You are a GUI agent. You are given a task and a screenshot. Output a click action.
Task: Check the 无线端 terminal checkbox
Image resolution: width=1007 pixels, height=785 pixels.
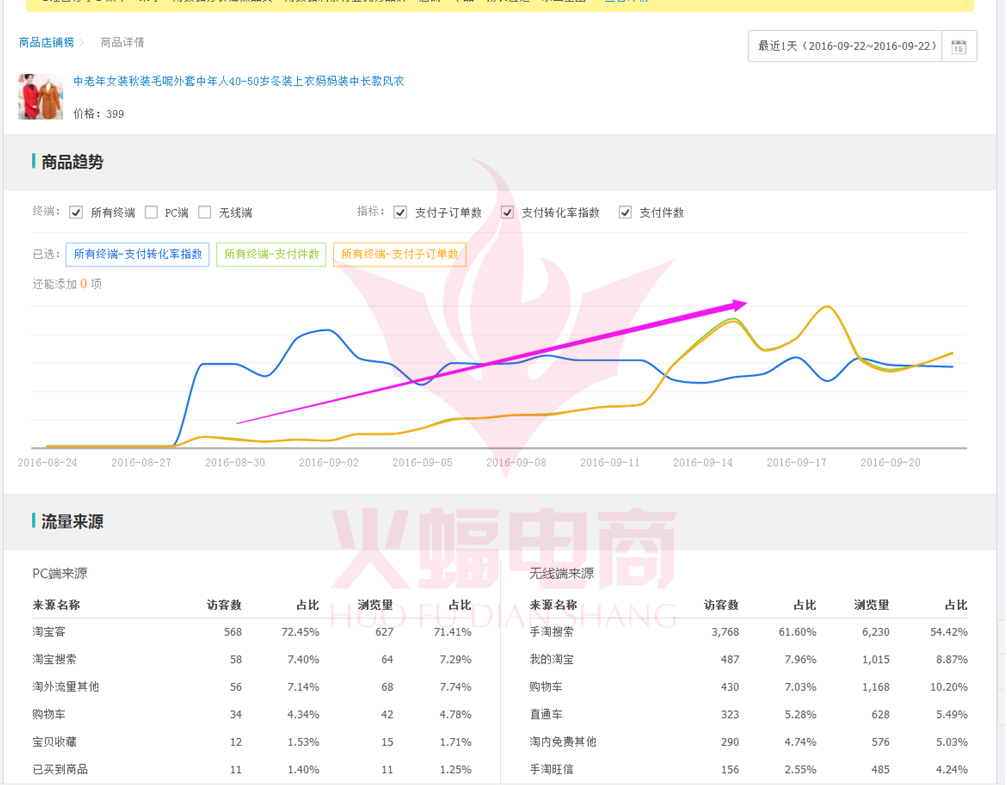[x=205, y=213]
